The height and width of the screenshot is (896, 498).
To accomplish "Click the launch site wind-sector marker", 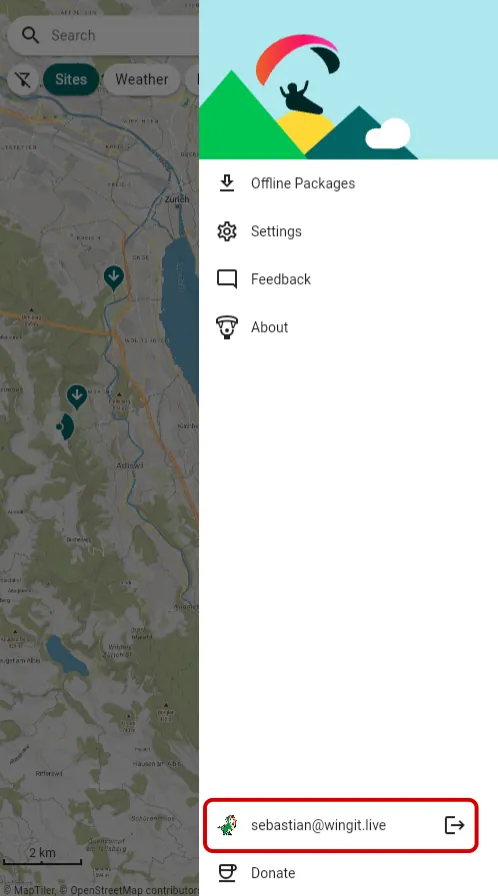I will (65, 426).
